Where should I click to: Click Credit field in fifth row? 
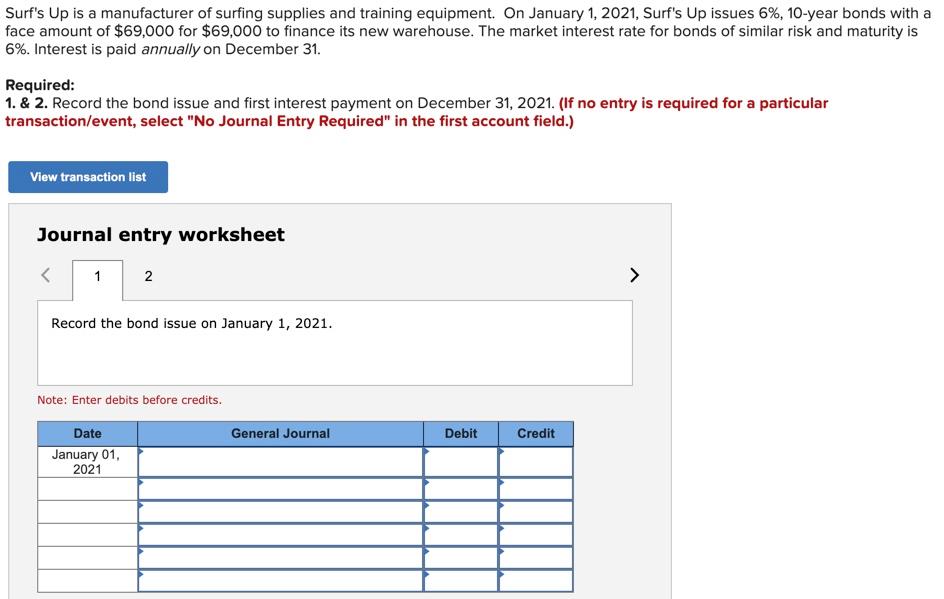(536, 558)
